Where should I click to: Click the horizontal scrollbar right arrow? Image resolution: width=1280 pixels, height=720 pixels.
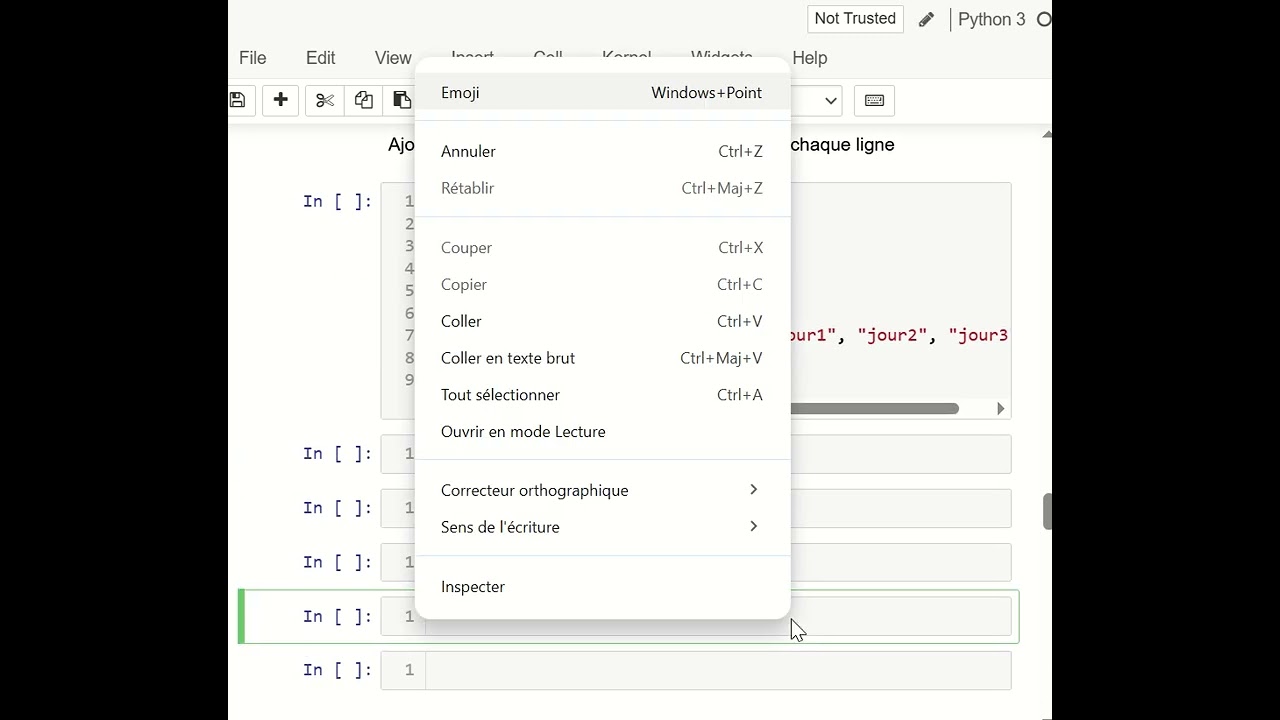1000,408
